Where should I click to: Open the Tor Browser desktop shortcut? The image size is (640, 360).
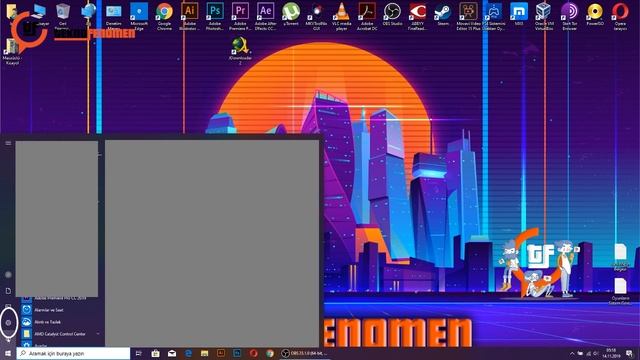(569, 16)
